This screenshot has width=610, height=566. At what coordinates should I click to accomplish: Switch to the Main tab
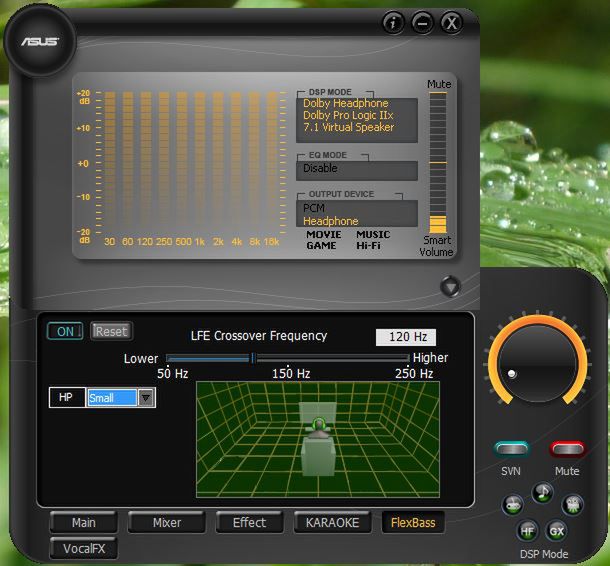pos(84,522)
